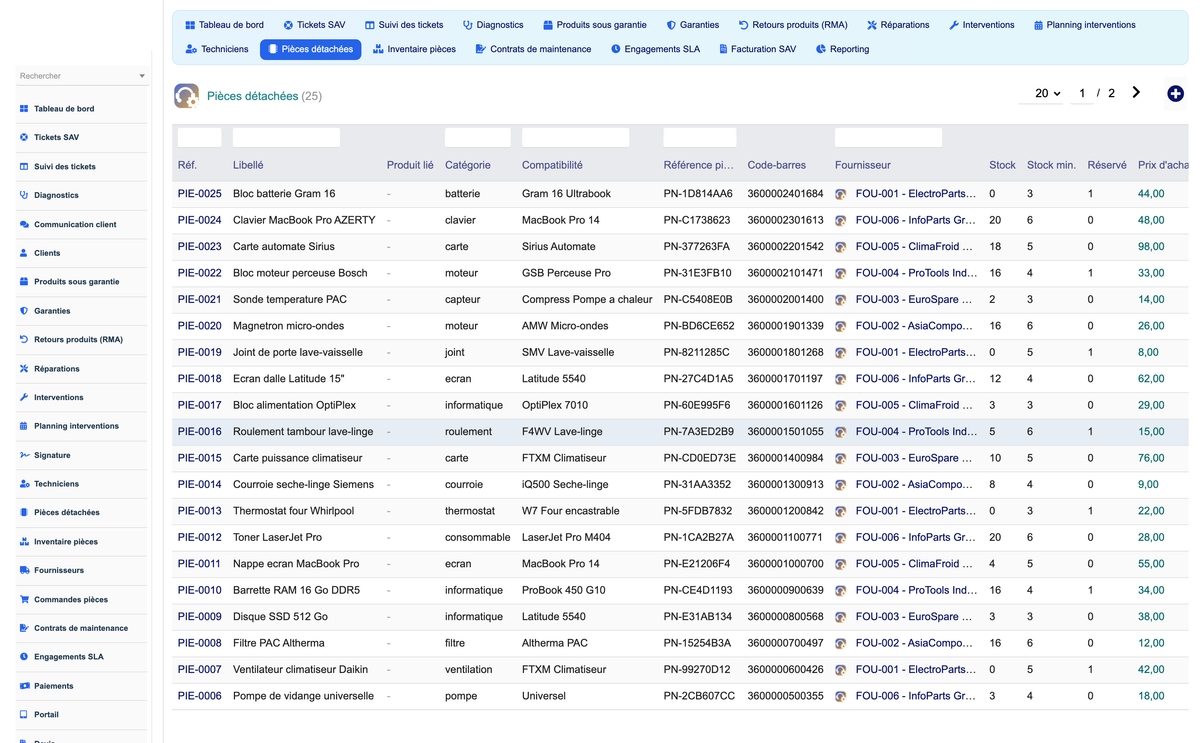Expand the Rechercher dropdown in sidebar
This screenshot has height=743, width=1200.
pos(142,76)
